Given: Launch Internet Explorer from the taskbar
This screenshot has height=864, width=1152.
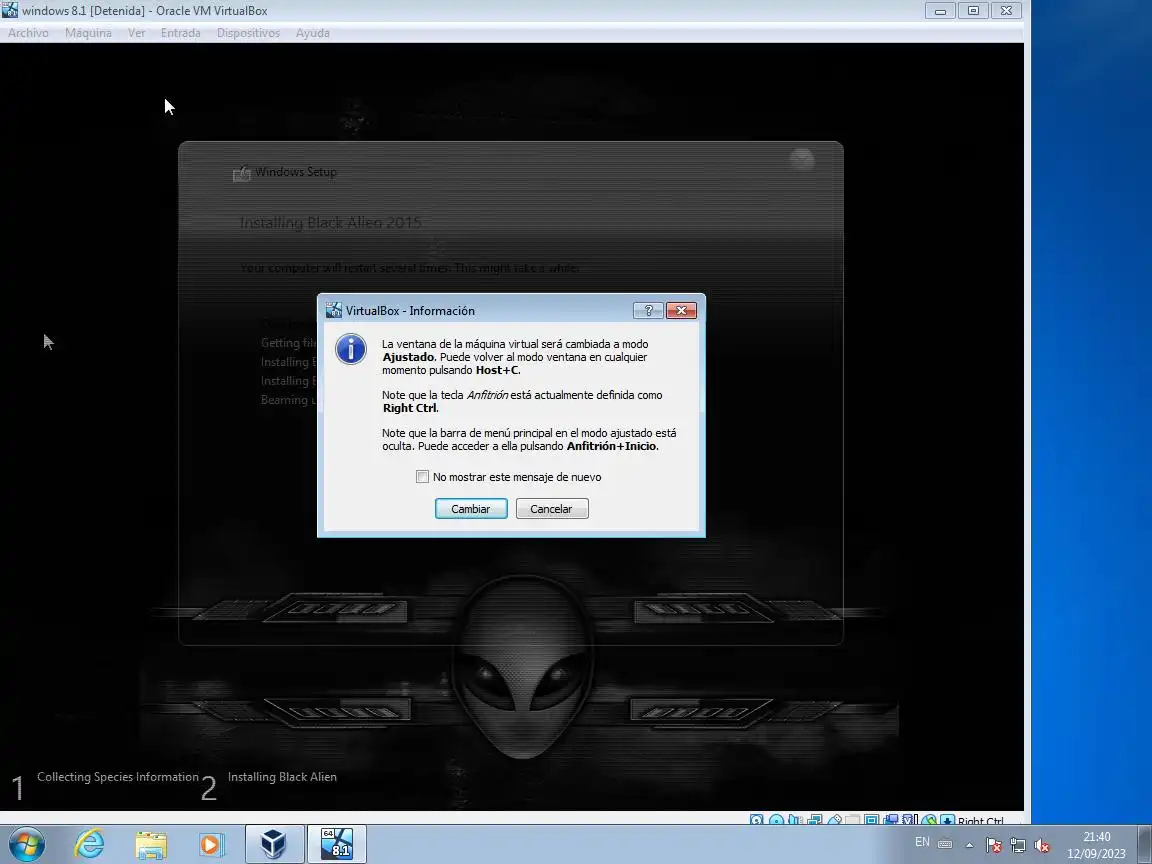Looking at the screenshot, I should [89, 844].
